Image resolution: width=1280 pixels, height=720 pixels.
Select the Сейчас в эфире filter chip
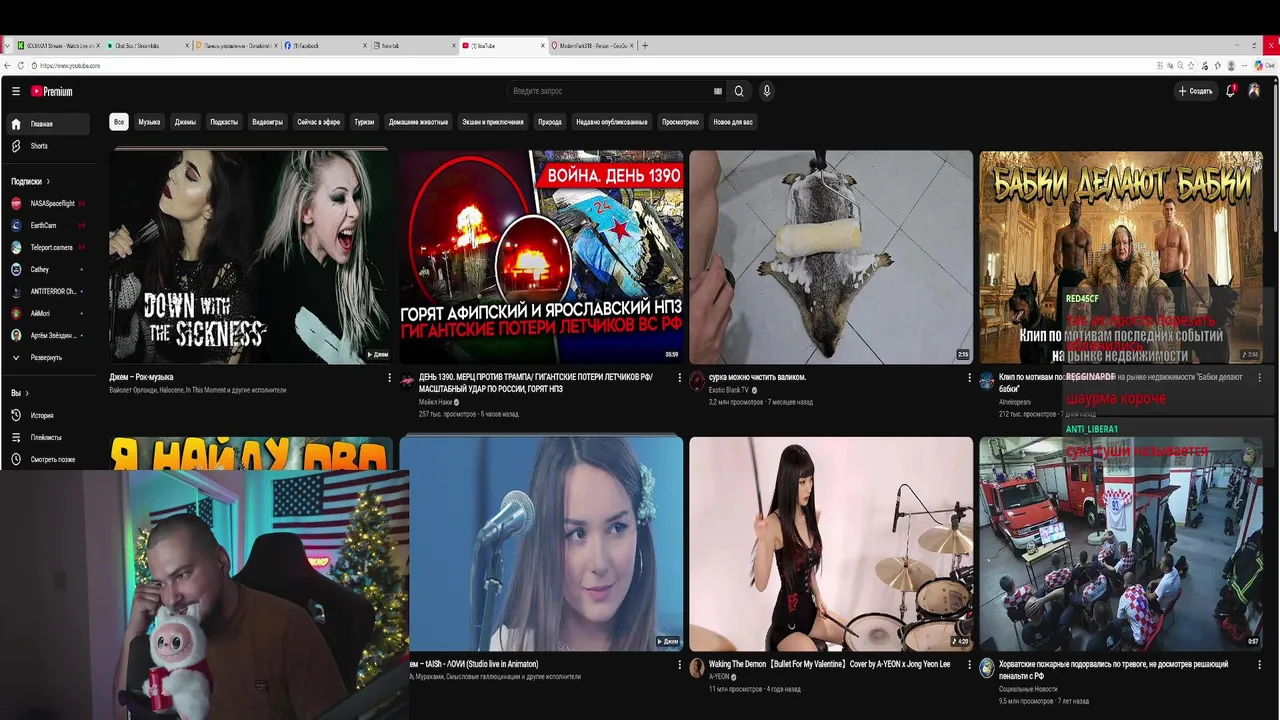pyautogui.click(x=319, y=122)
